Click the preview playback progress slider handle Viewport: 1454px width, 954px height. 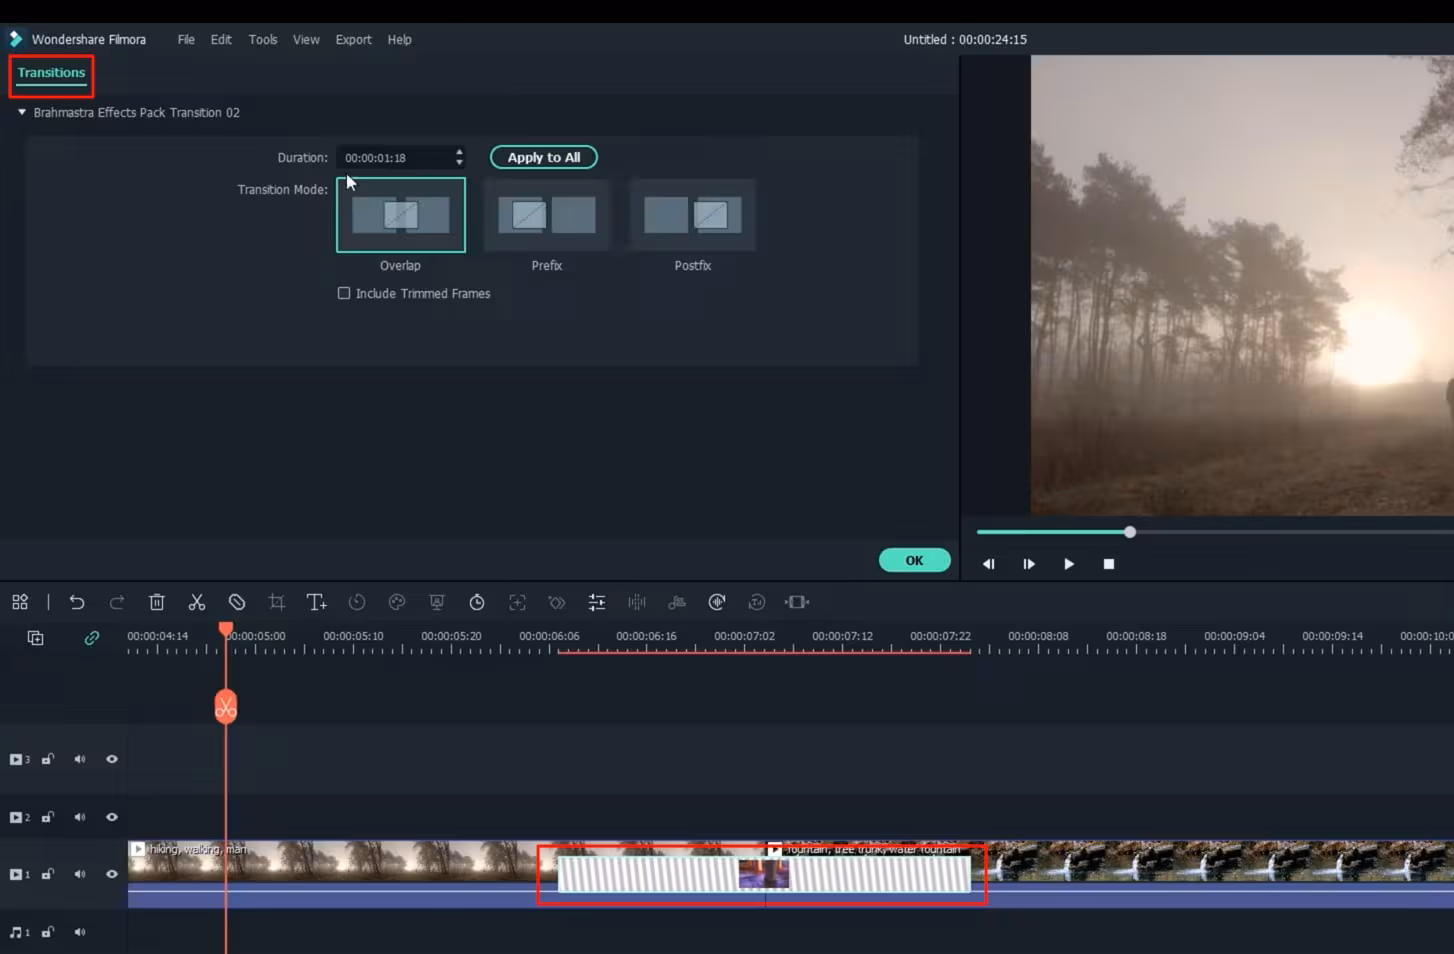[x=1130, y=532]
